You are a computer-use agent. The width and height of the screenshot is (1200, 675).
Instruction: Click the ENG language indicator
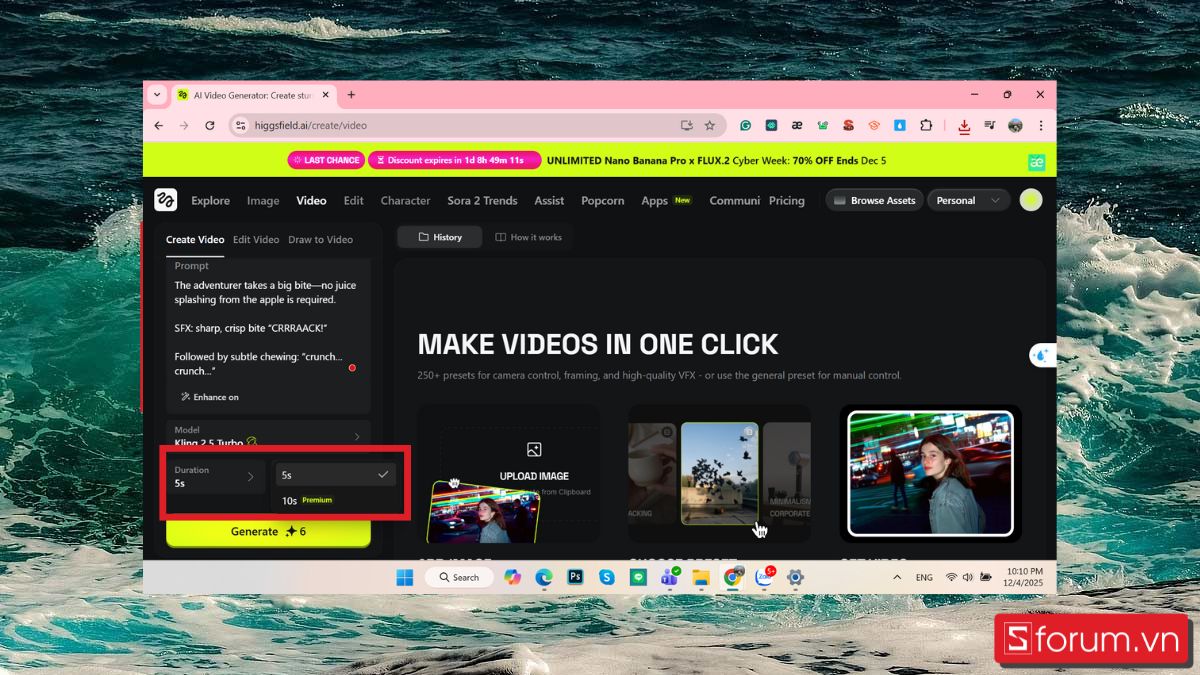point(924,577)
